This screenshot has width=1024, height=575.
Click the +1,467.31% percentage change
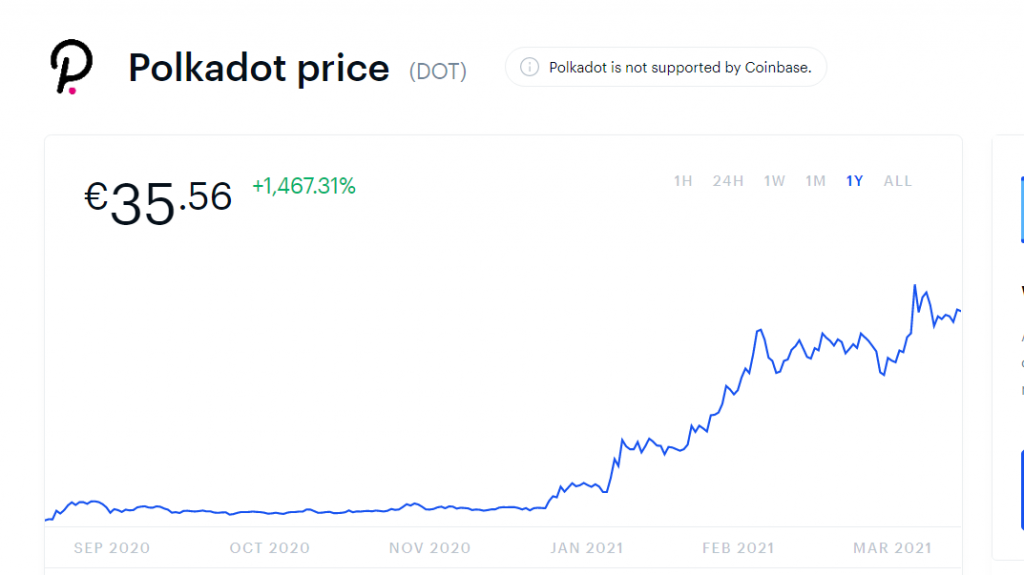[x=304, y=186]
